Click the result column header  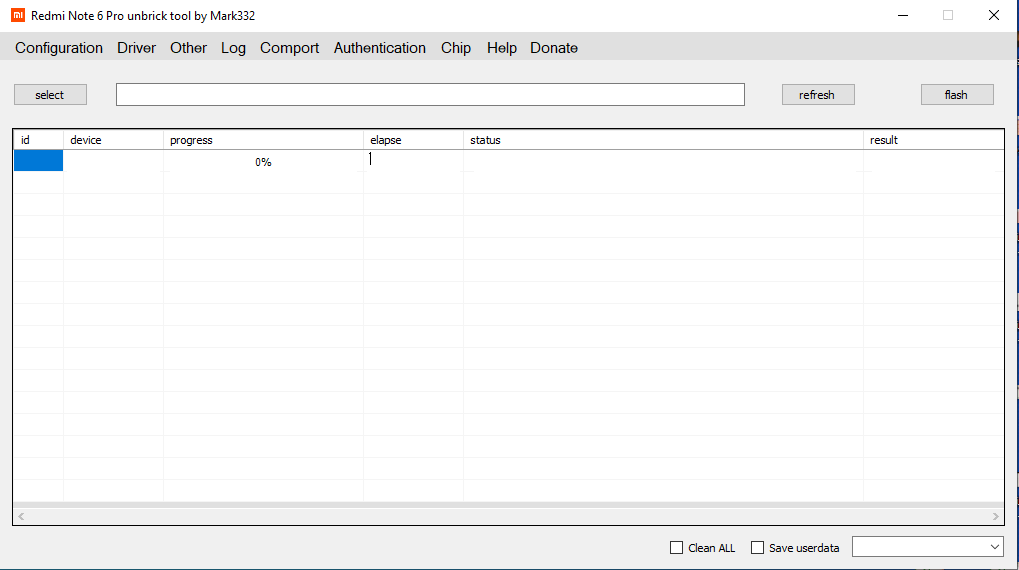[934, 140]
